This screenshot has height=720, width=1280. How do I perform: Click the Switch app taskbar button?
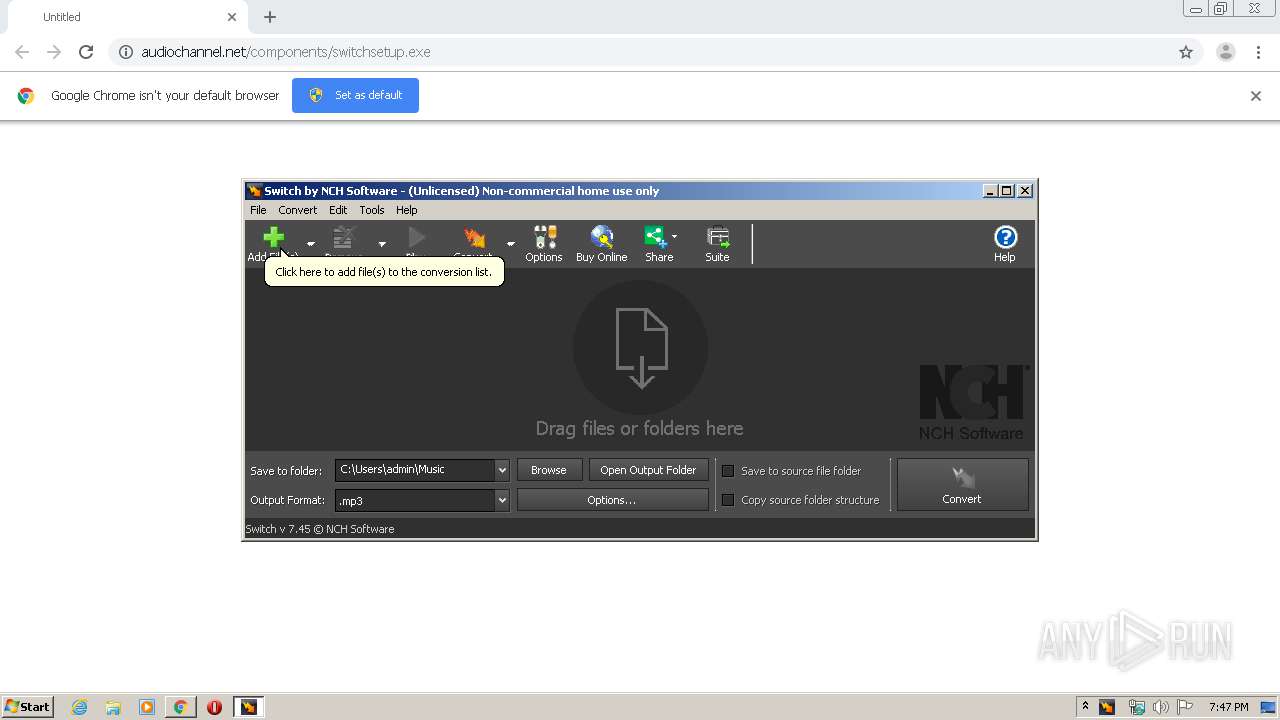point(248,707)
